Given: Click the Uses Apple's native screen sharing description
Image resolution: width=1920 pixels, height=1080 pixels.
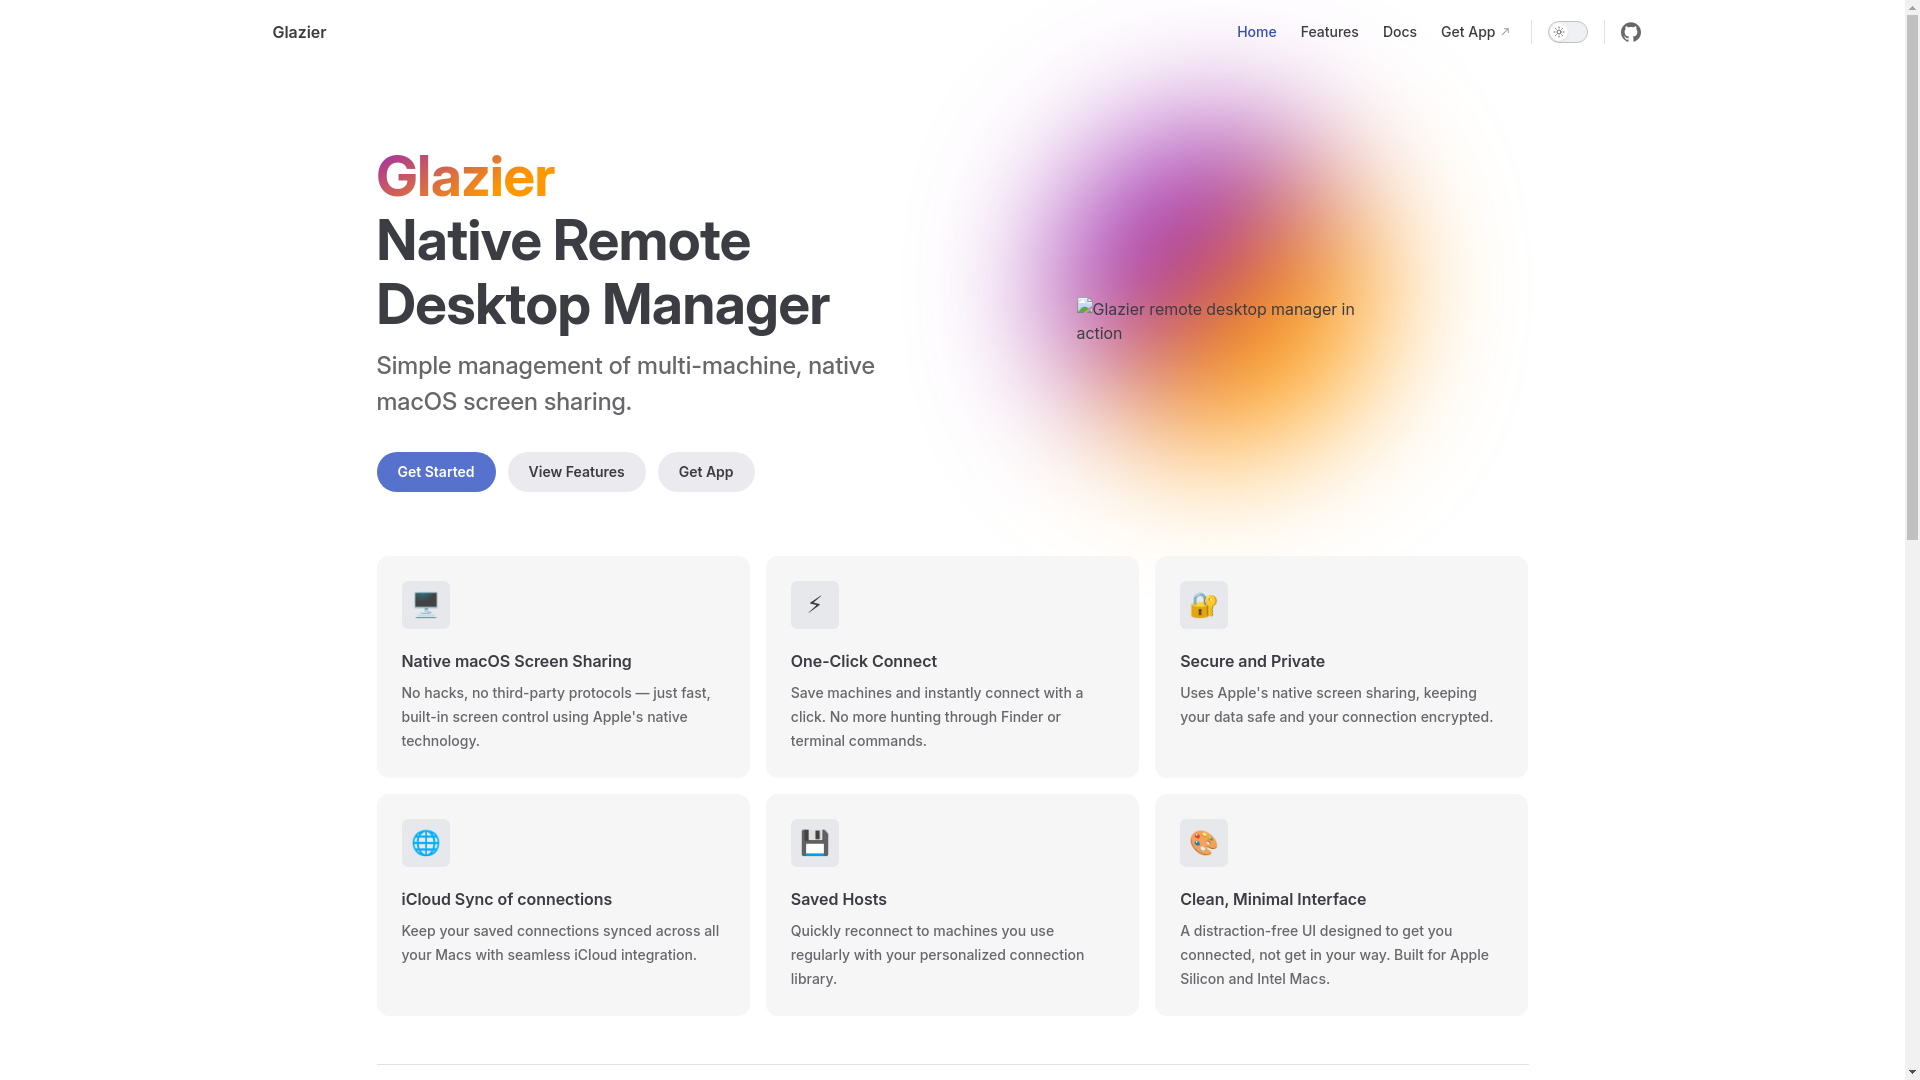Looking at the screenshot, I should tap(1336, 704).
